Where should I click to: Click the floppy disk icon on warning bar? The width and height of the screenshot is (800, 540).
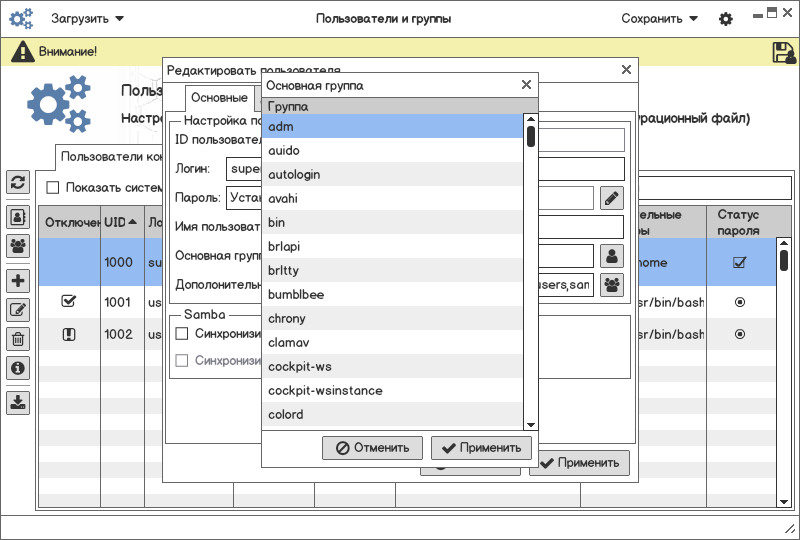coord(783,52)
